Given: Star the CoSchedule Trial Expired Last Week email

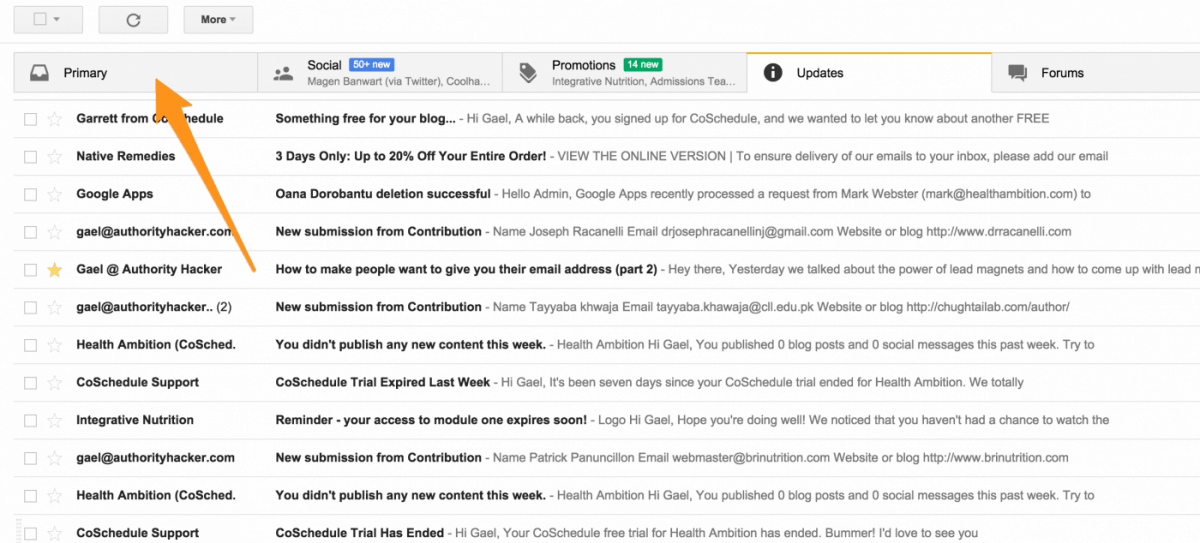Looking at the screenshot, I should [x=55, y=383].
